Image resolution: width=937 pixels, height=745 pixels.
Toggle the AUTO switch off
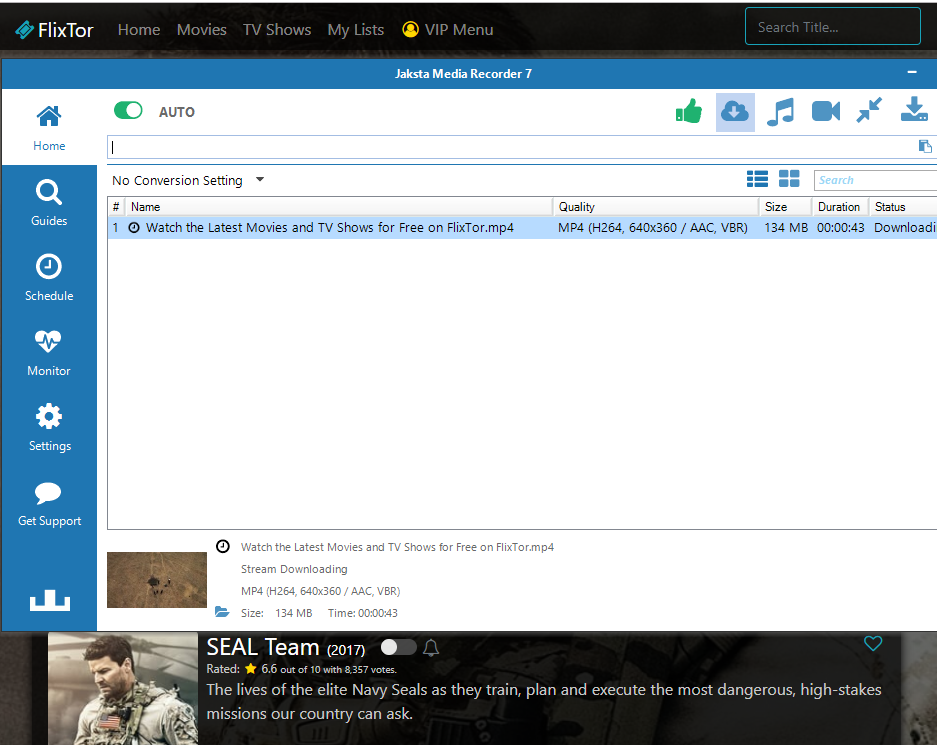[x=128, y=111]
